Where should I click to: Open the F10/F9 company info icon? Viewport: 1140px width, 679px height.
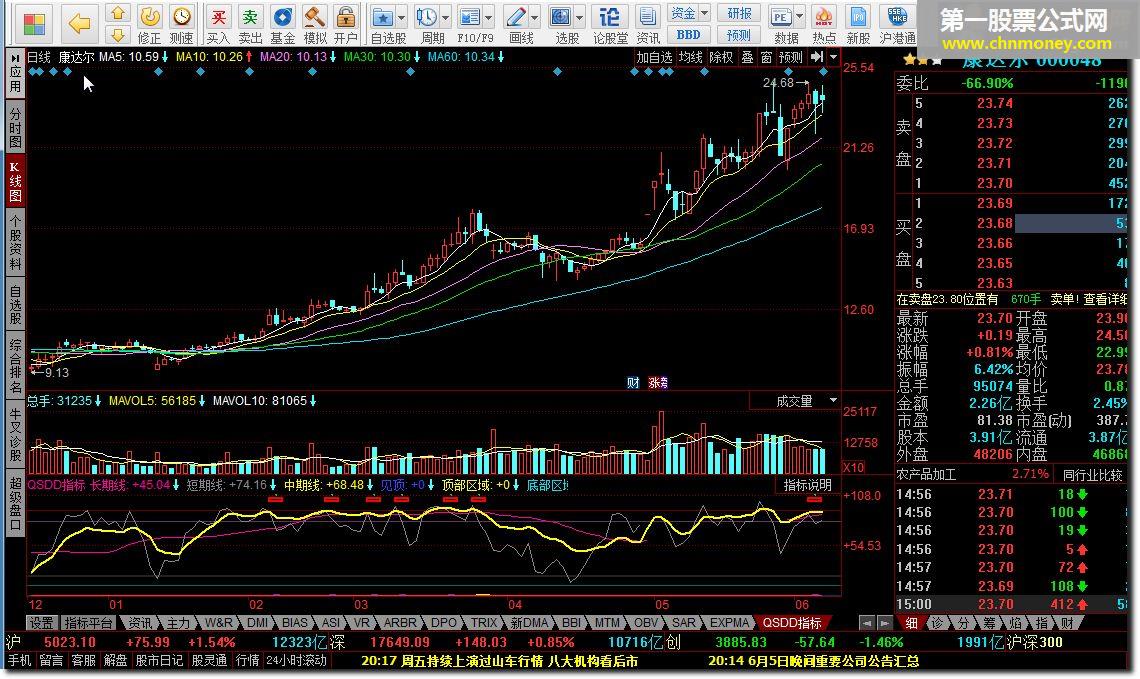[x=471, y=24]
